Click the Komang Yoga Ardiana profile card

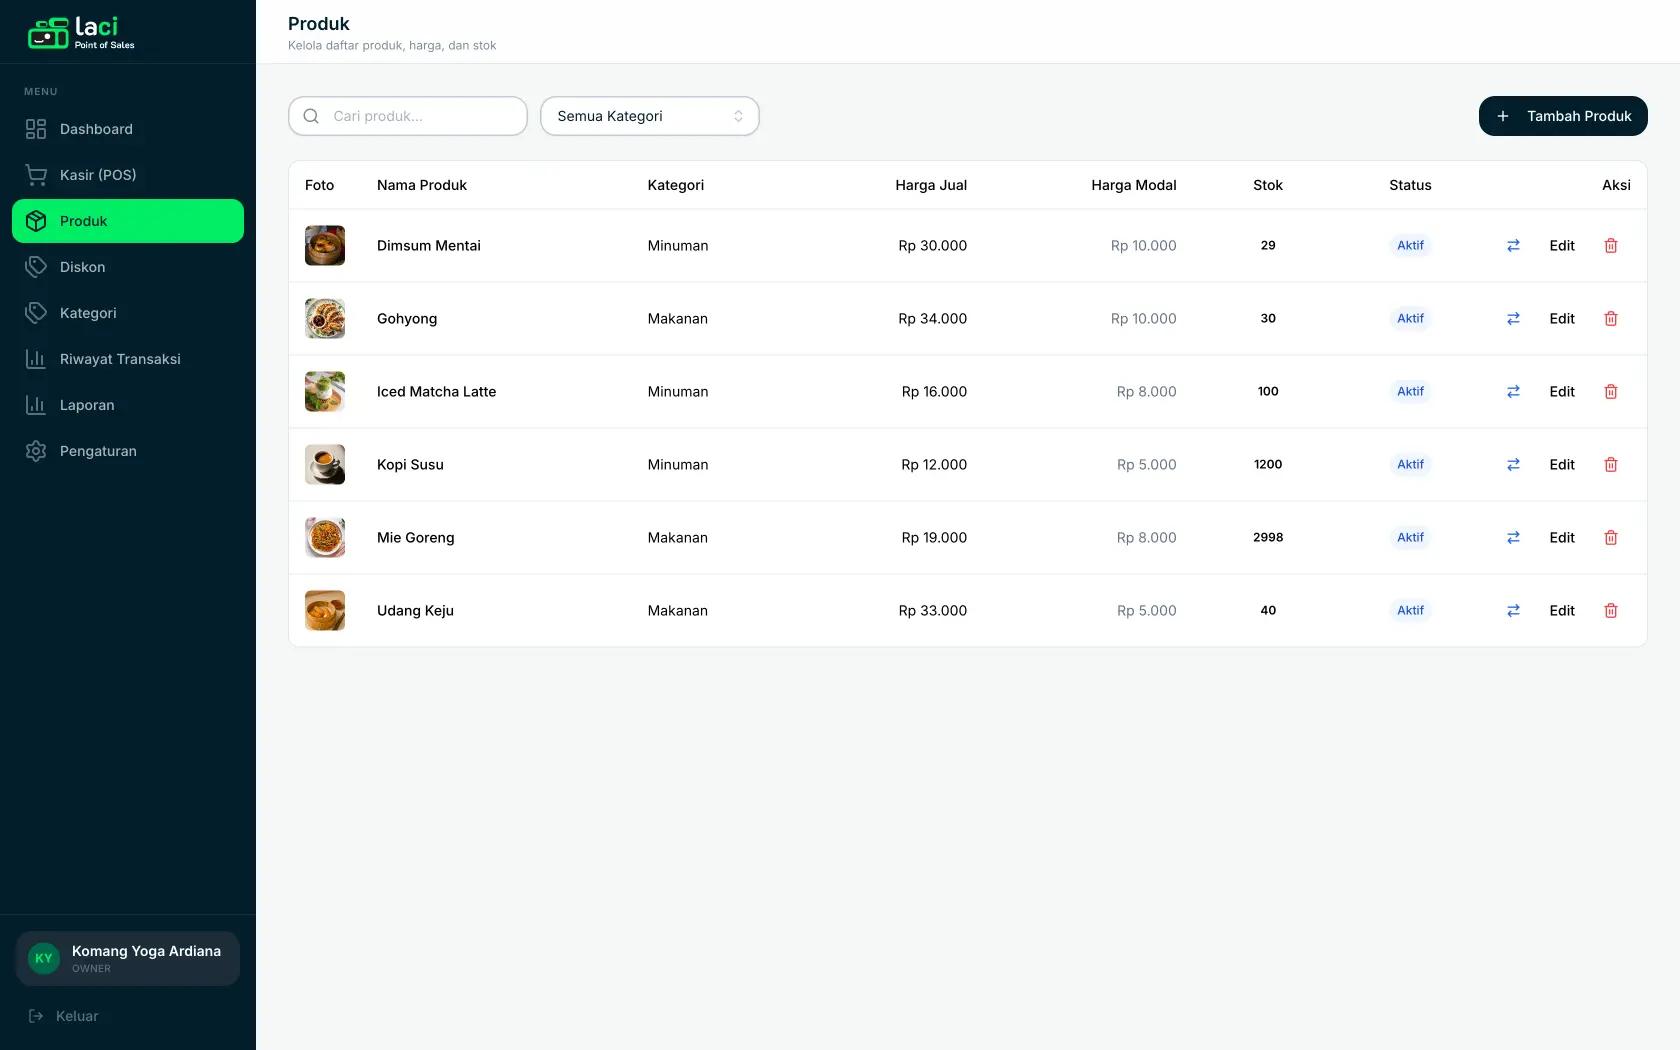pyautogui.click(x=128, y=958)
